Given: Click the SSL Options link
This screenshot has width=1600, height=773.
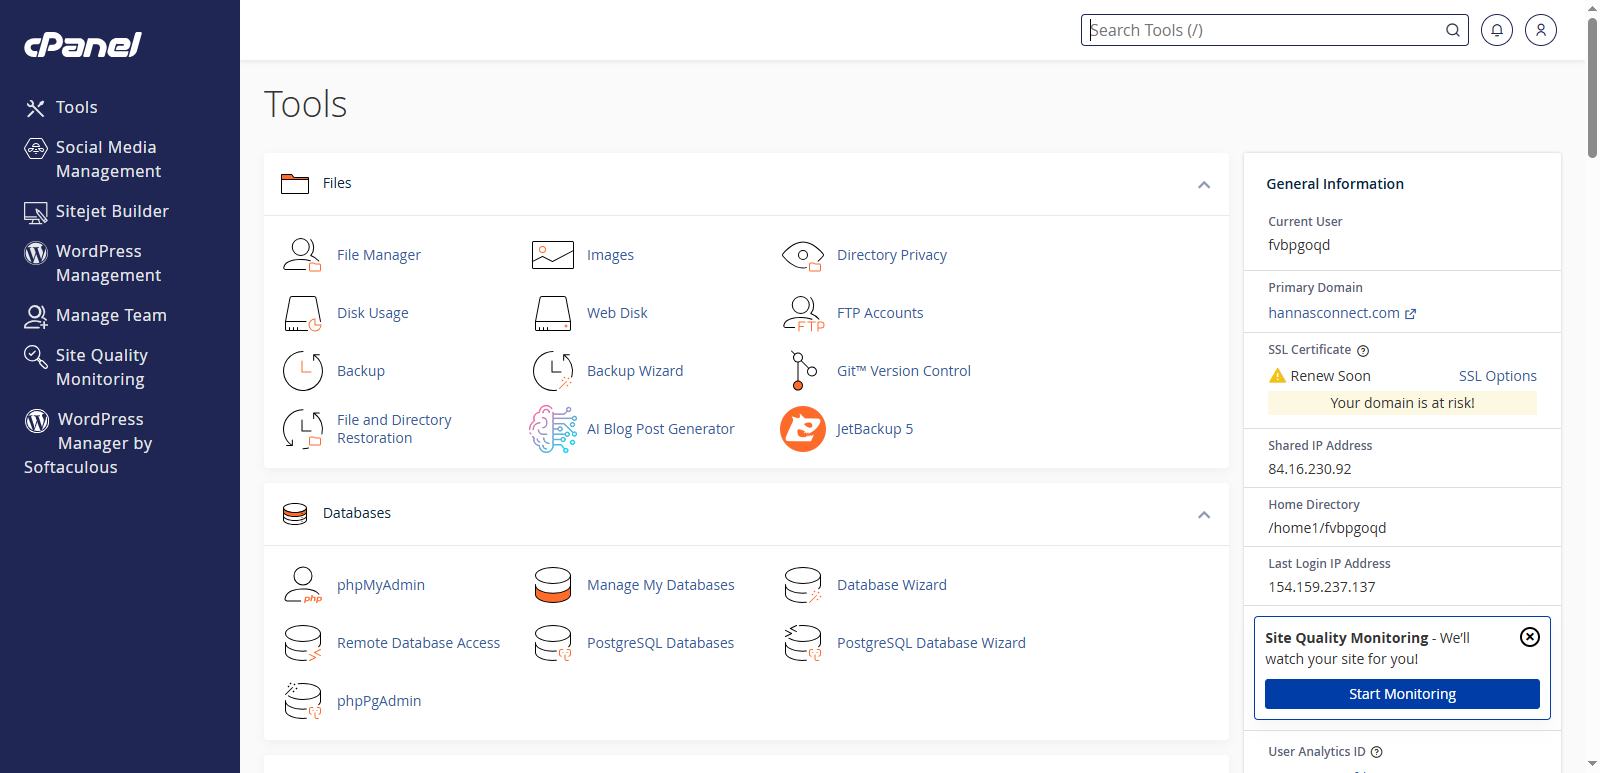Looking at the screenshot, I should [x=1497, y=376].
